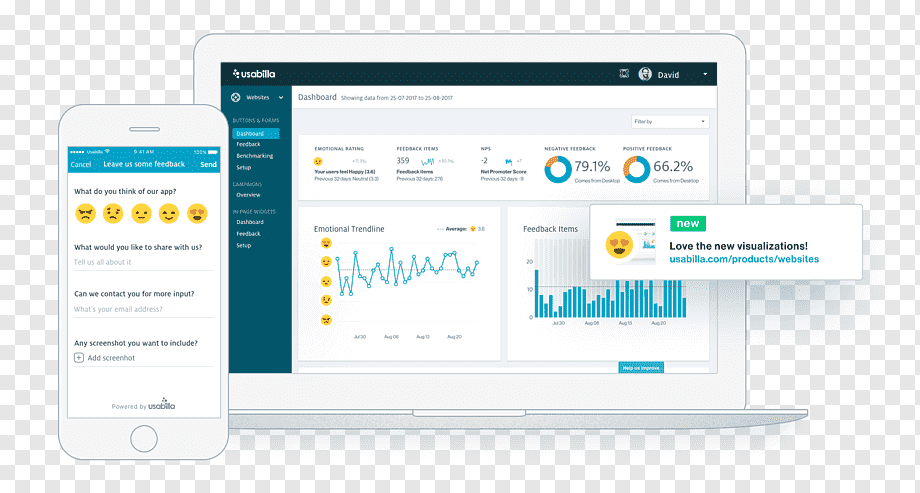Open the notifications icon beside David
The width and height of the screenshot is (920, 493).
[x=624, y=74]
